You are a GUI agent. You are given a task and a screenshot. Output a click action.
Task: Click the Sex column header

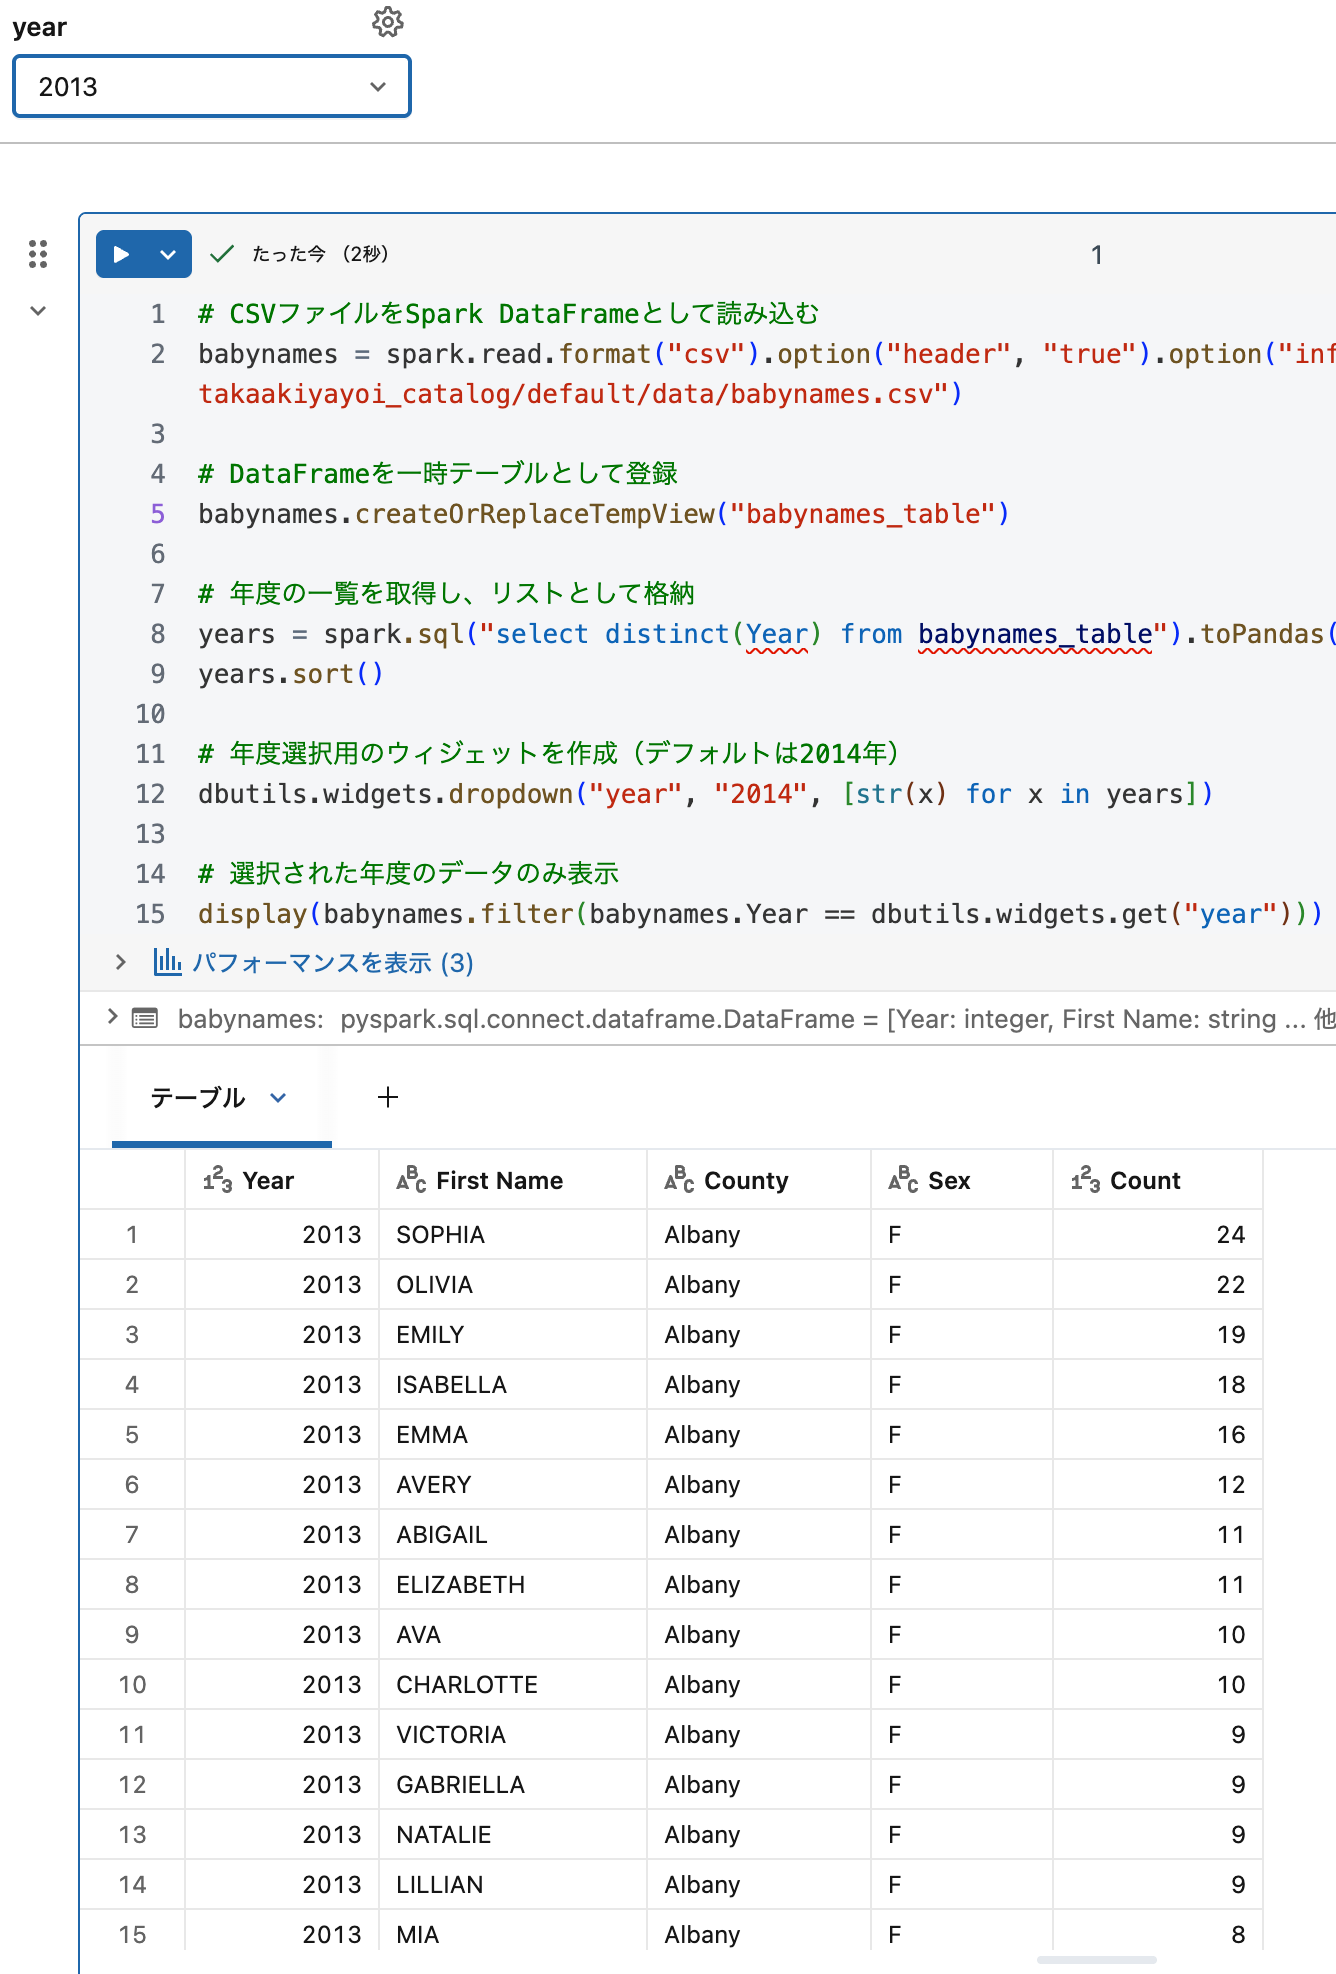click(962, 1180)
